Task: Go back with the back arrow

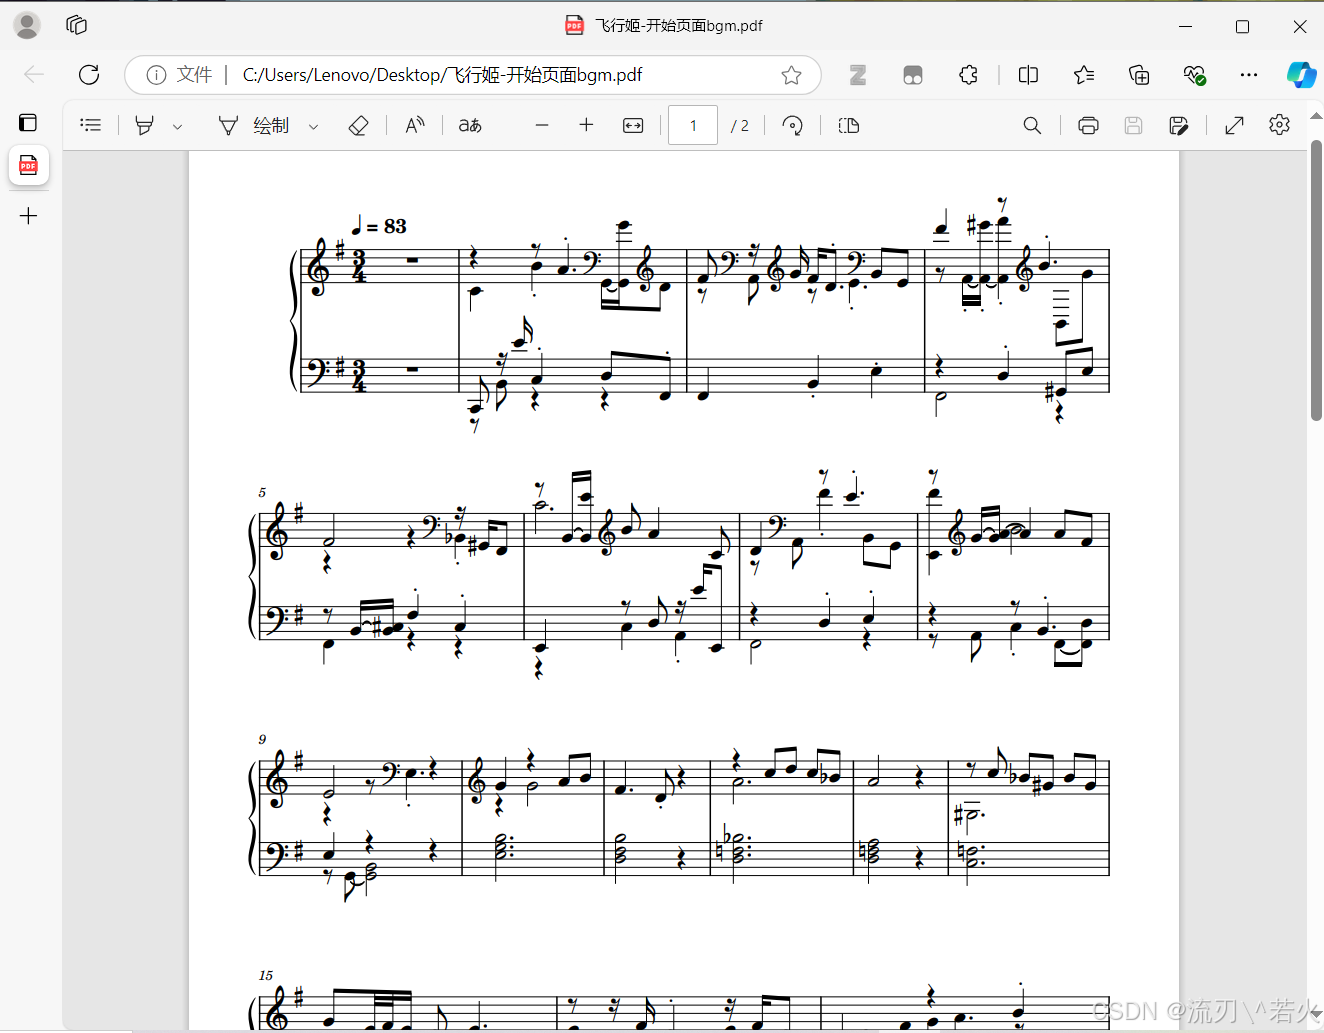Action: click(x=34, y=75)
